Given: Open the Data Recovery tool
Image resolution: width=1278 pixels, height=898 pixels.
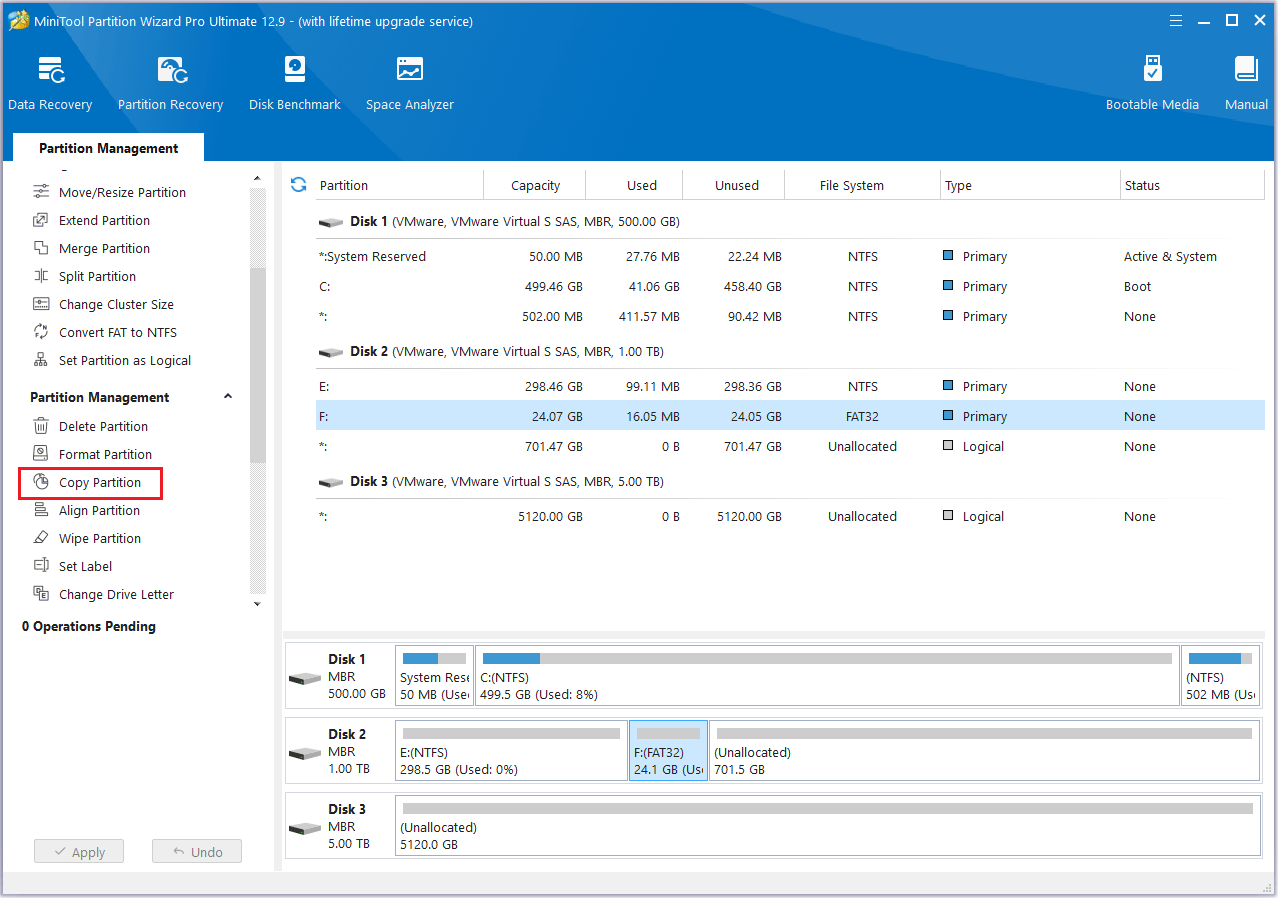Looking at the screenshot, I should point(50,82).
